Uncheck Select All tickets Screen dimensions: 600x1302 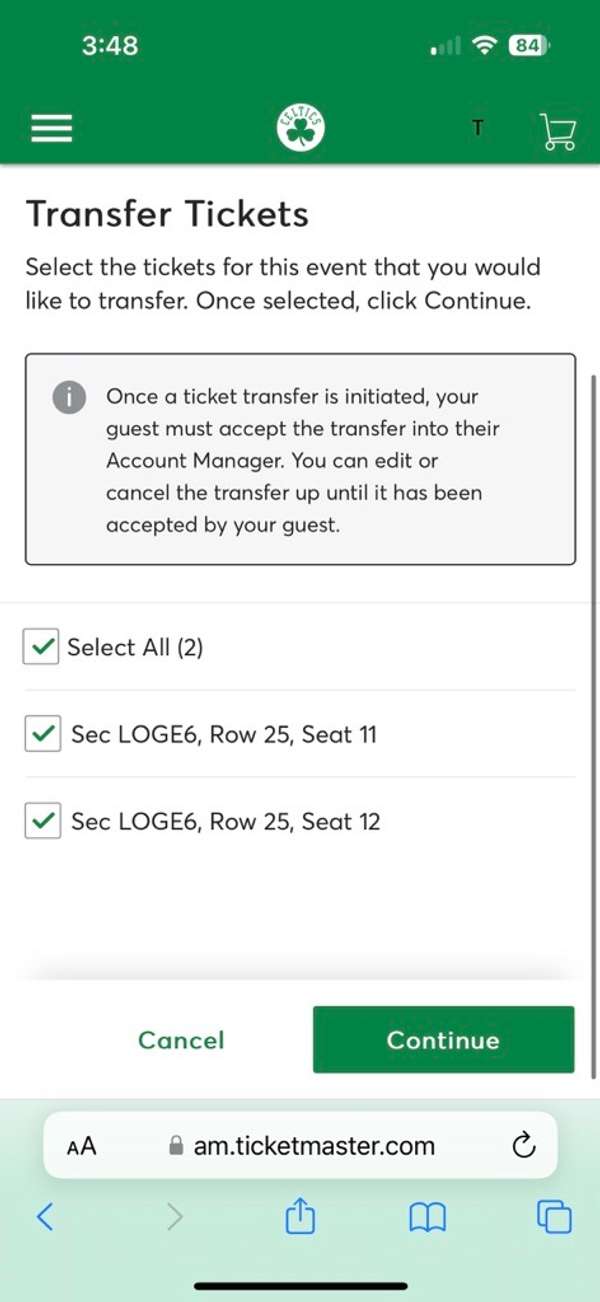40,647
